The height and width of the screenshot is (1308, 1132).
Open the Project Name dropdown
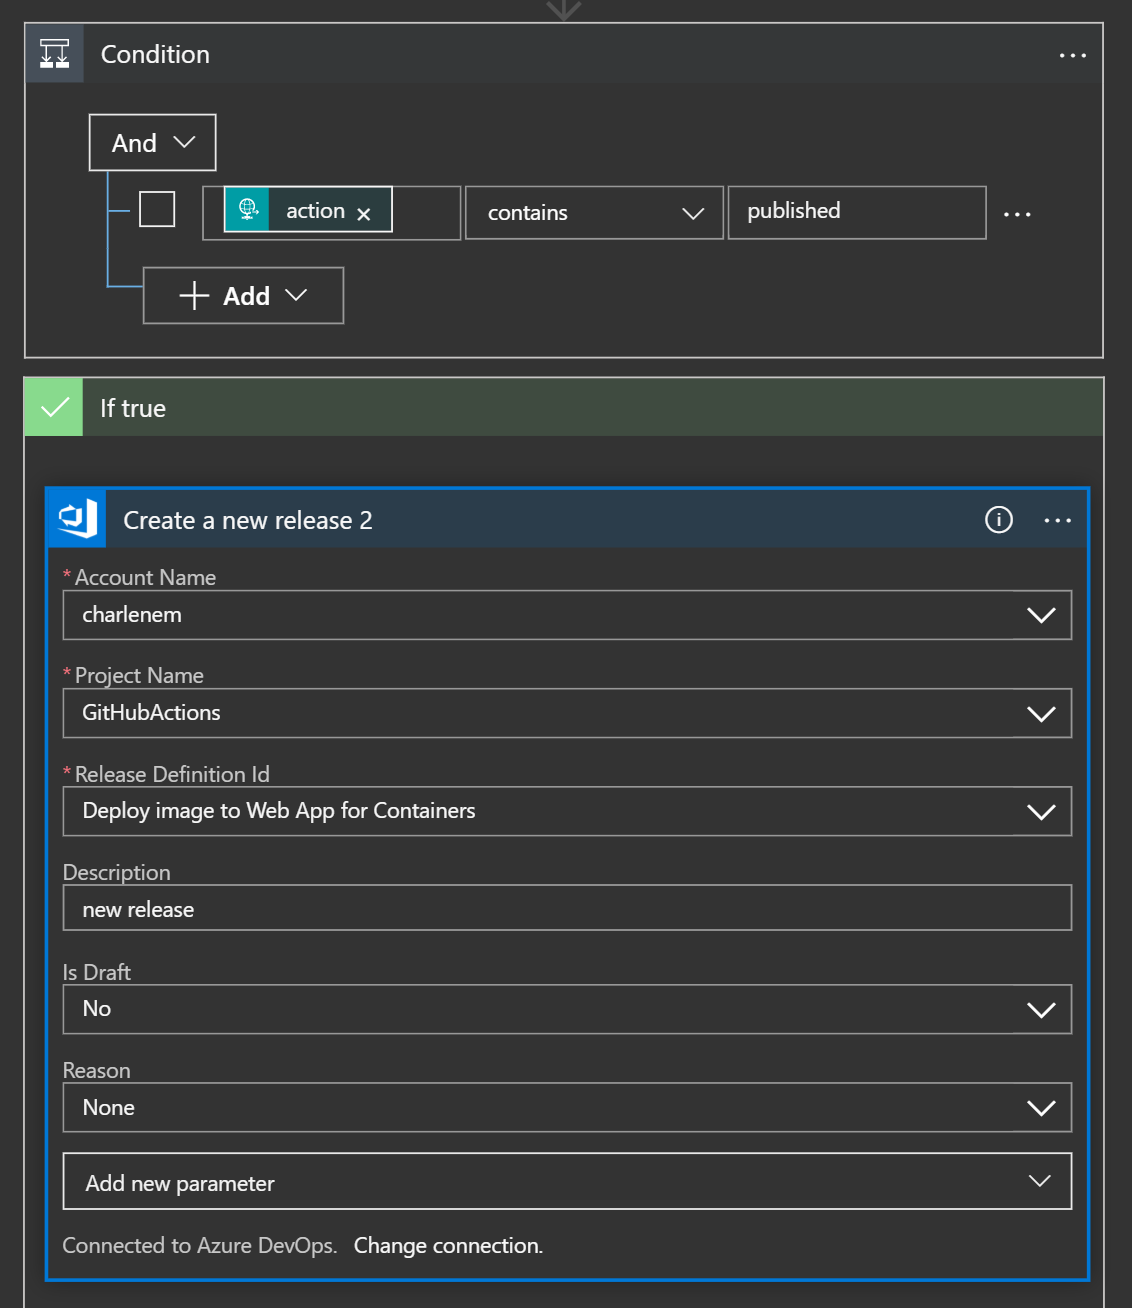pyautogui.click(x=567, y=713)
